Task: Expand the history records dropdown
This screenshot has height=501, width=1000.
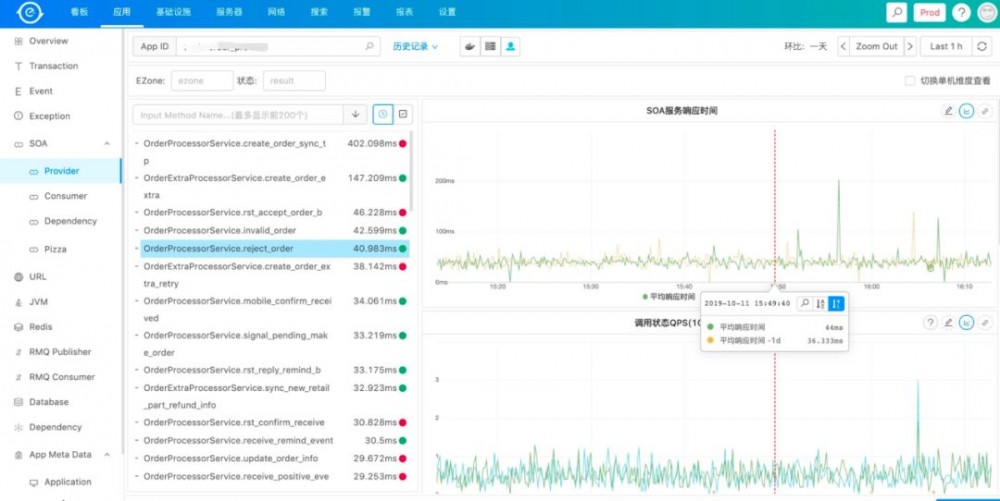Action: coord(415,47)
